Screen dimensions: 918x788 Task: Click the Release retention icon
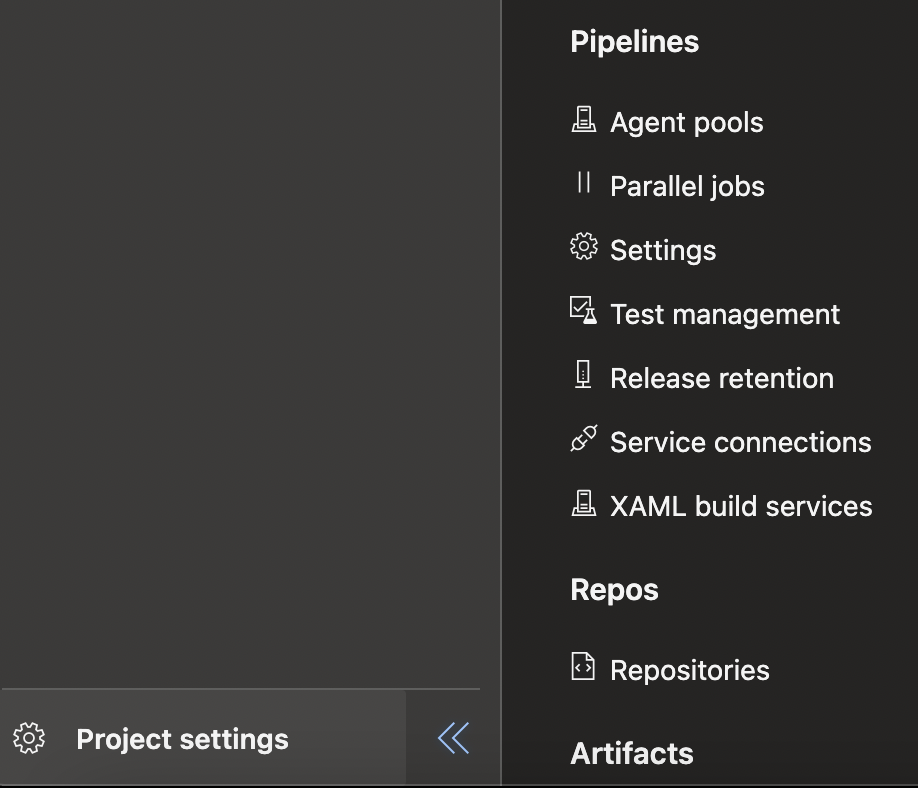pyautogui.click(x=583, y=376)
